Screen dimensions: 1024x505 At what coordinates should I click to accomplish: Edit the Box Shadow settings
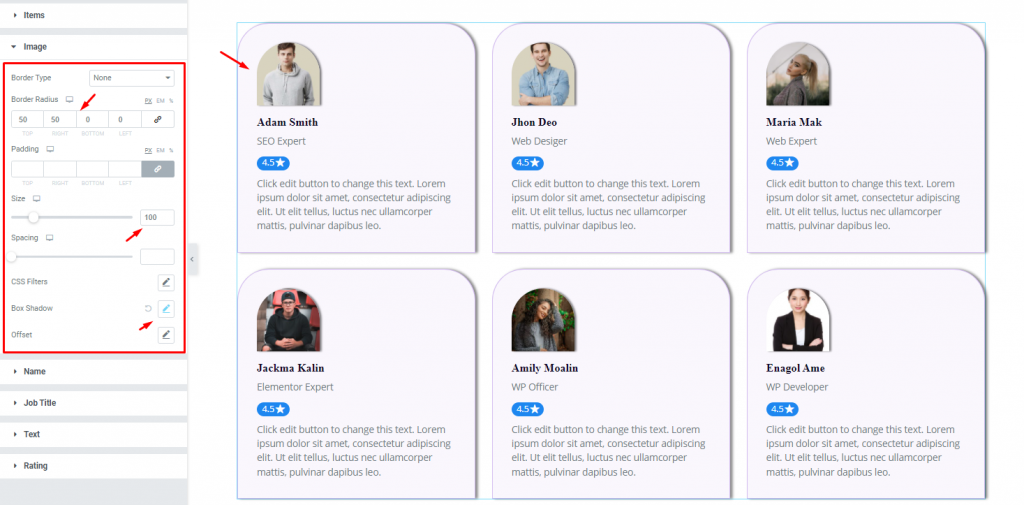tap(166, 308)
